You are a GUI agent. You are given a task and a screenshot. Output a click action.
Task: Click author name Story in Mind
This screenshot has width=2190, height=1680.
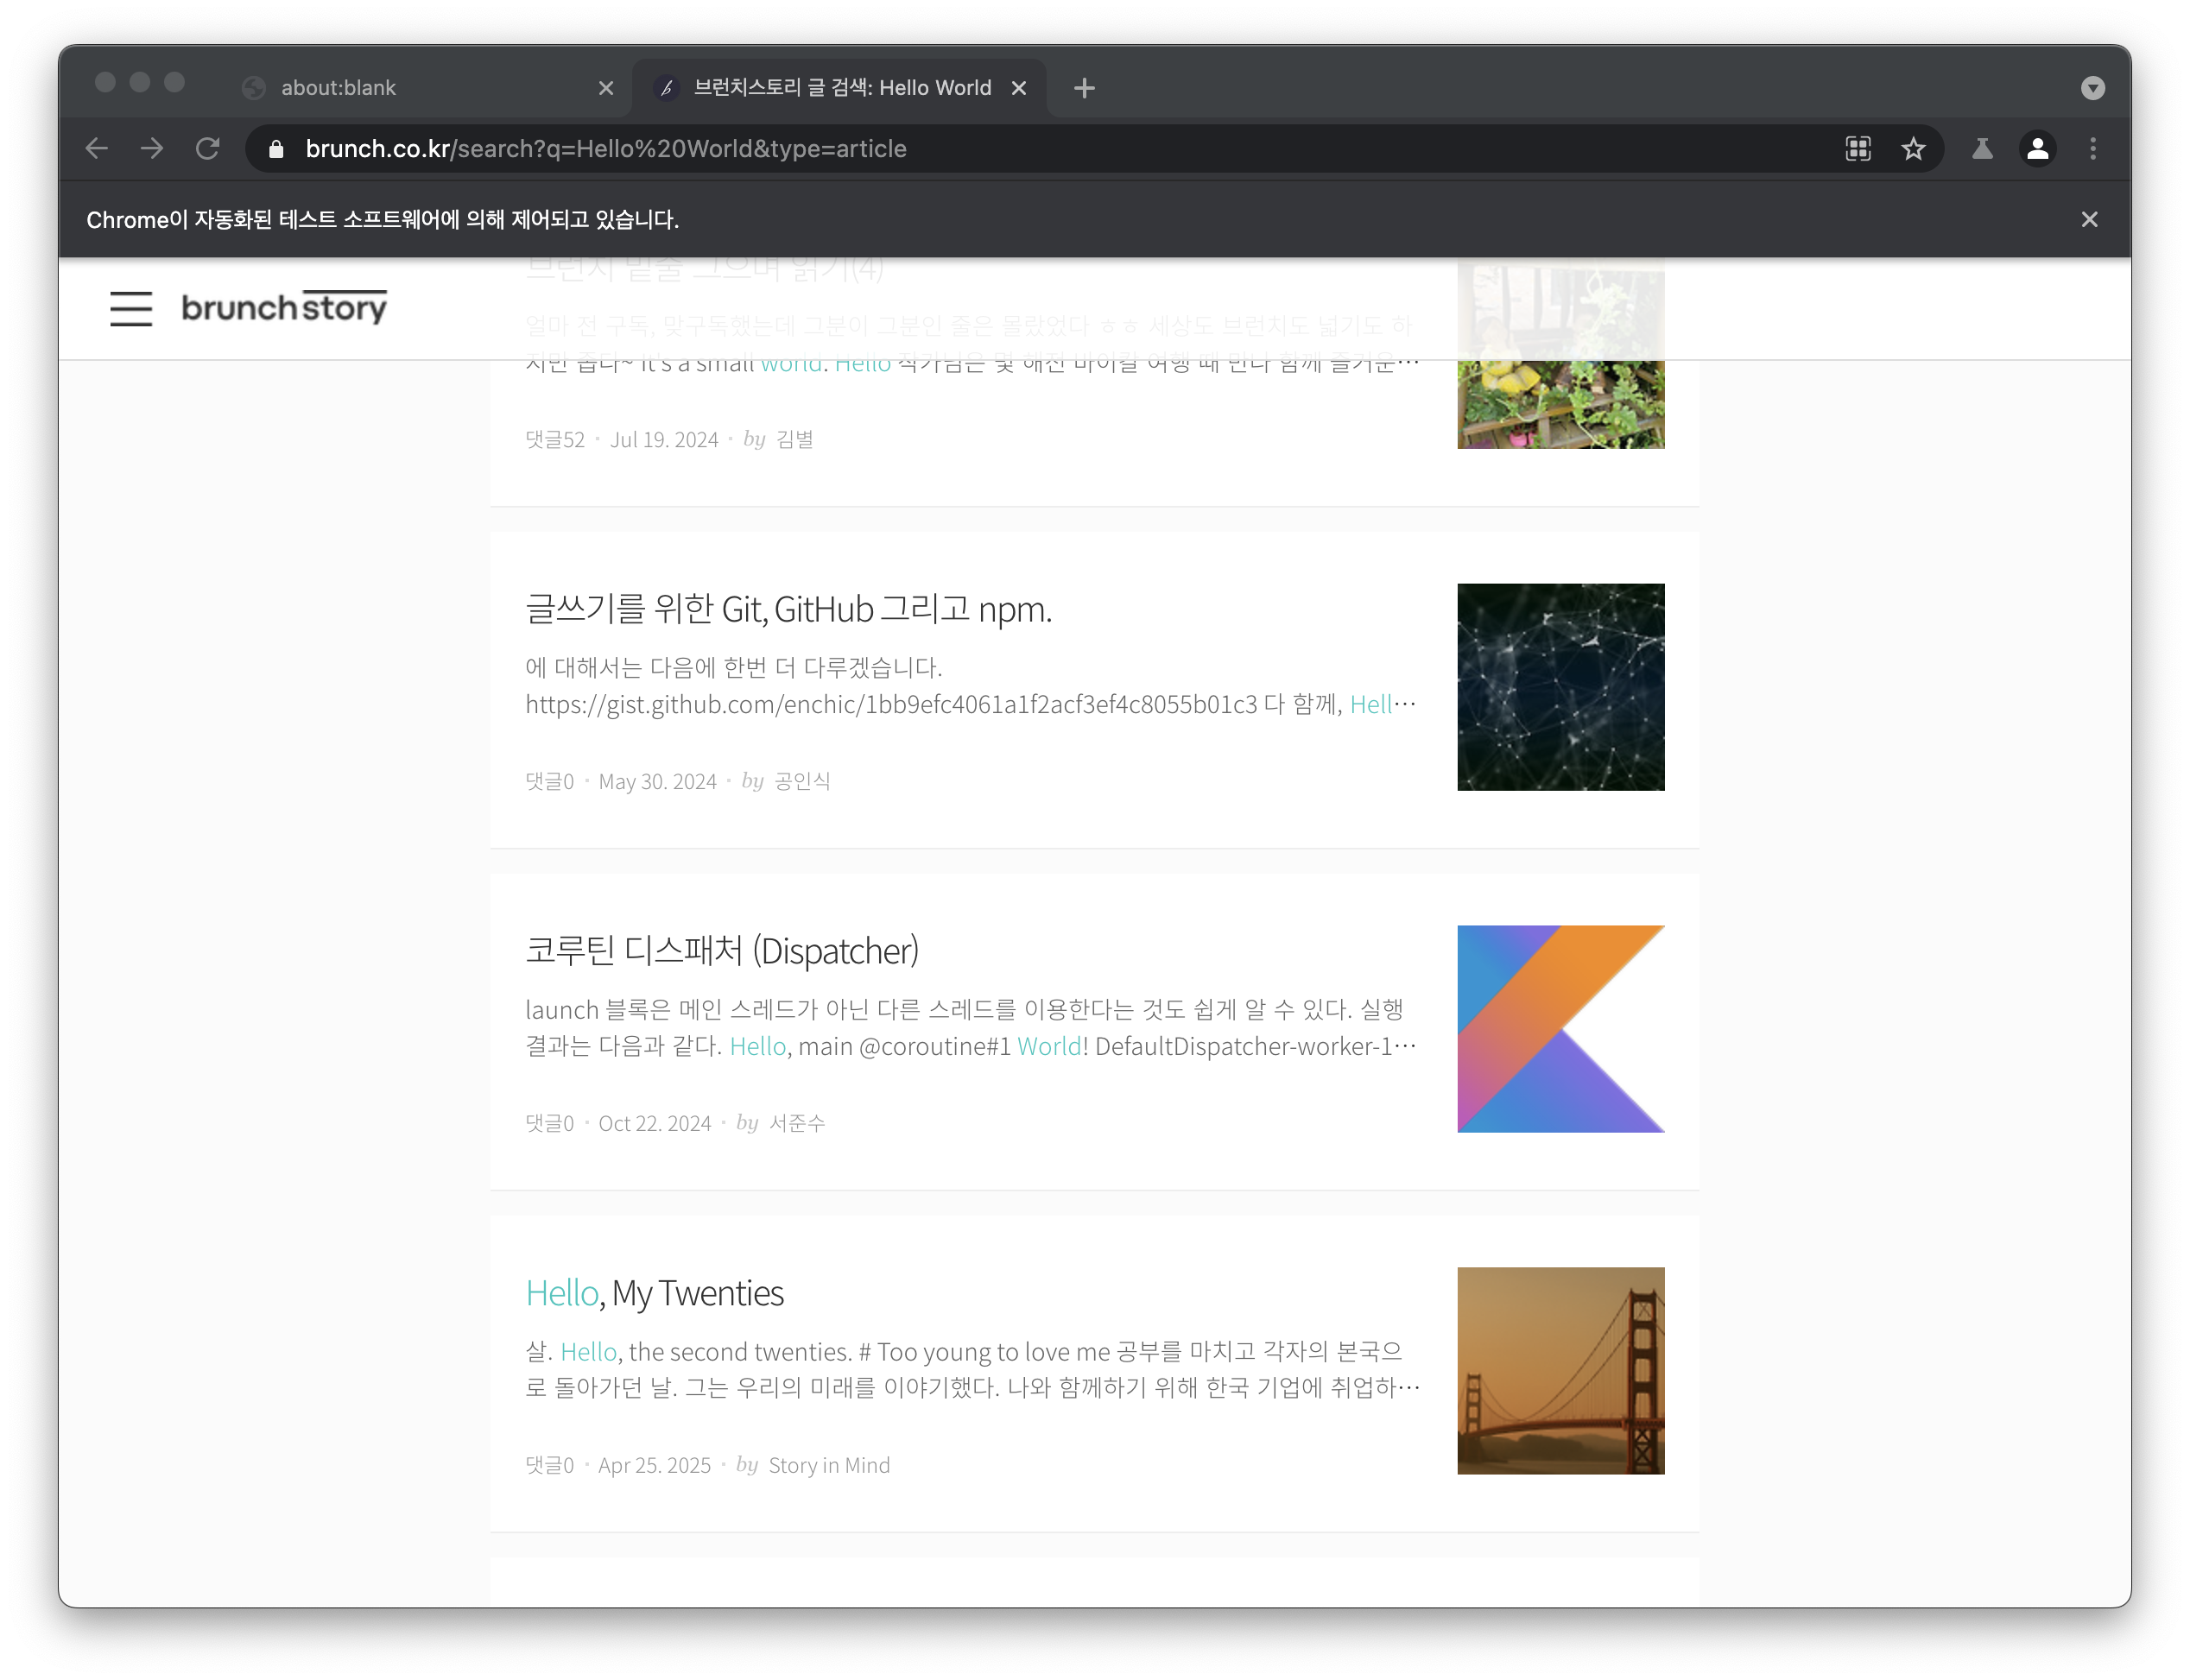[828, 1465]
